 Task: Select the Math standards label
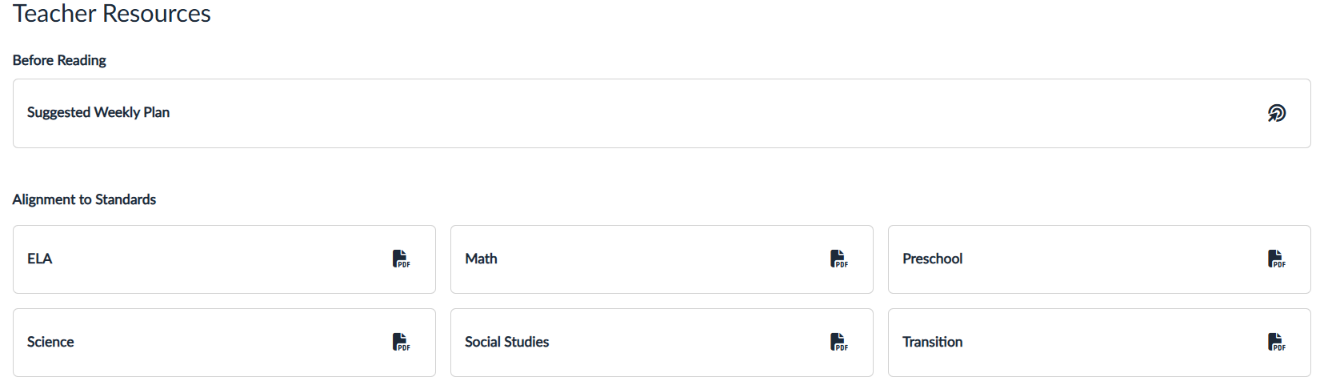pos(481,259)
